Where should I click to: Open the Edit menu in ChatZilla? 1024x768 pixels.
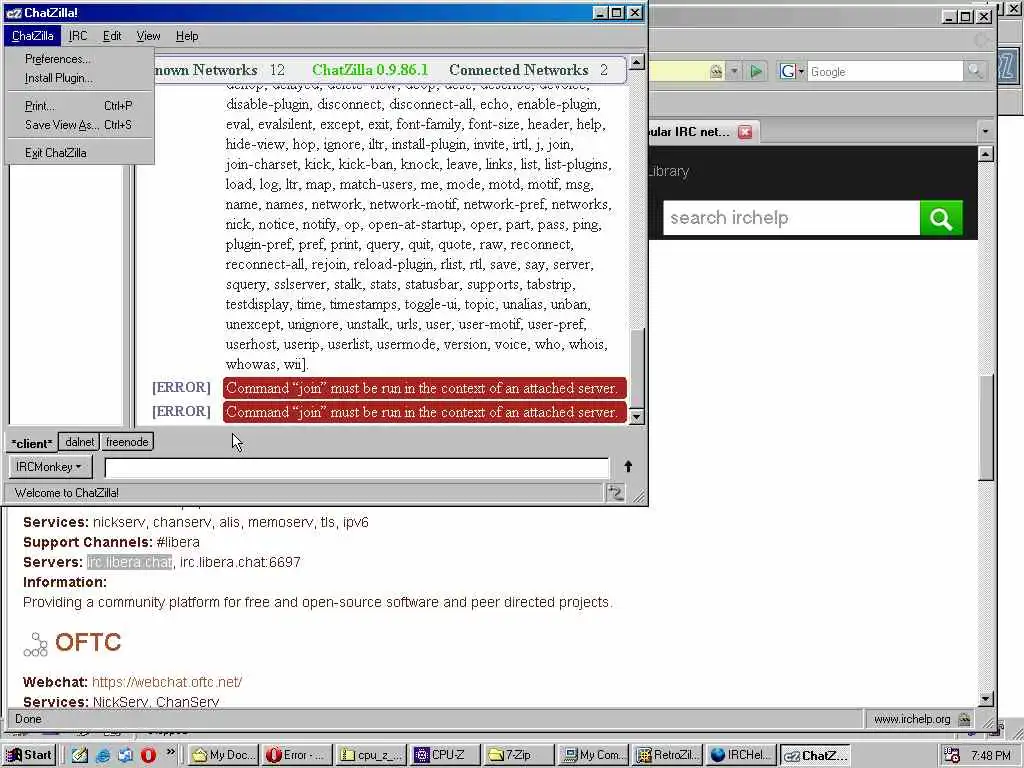(112, 36)
